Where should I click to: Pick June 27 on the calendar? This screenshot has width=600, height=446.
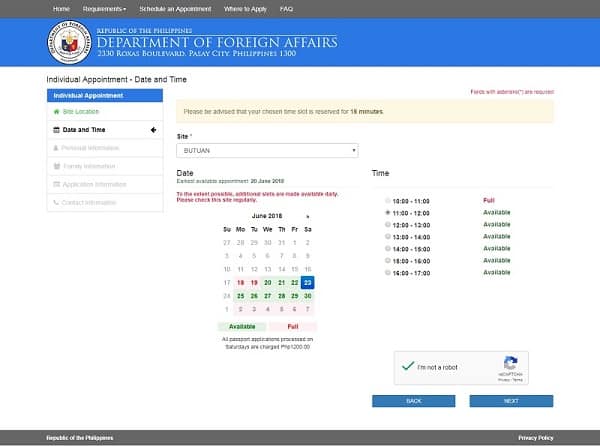[x=267, y=296]
